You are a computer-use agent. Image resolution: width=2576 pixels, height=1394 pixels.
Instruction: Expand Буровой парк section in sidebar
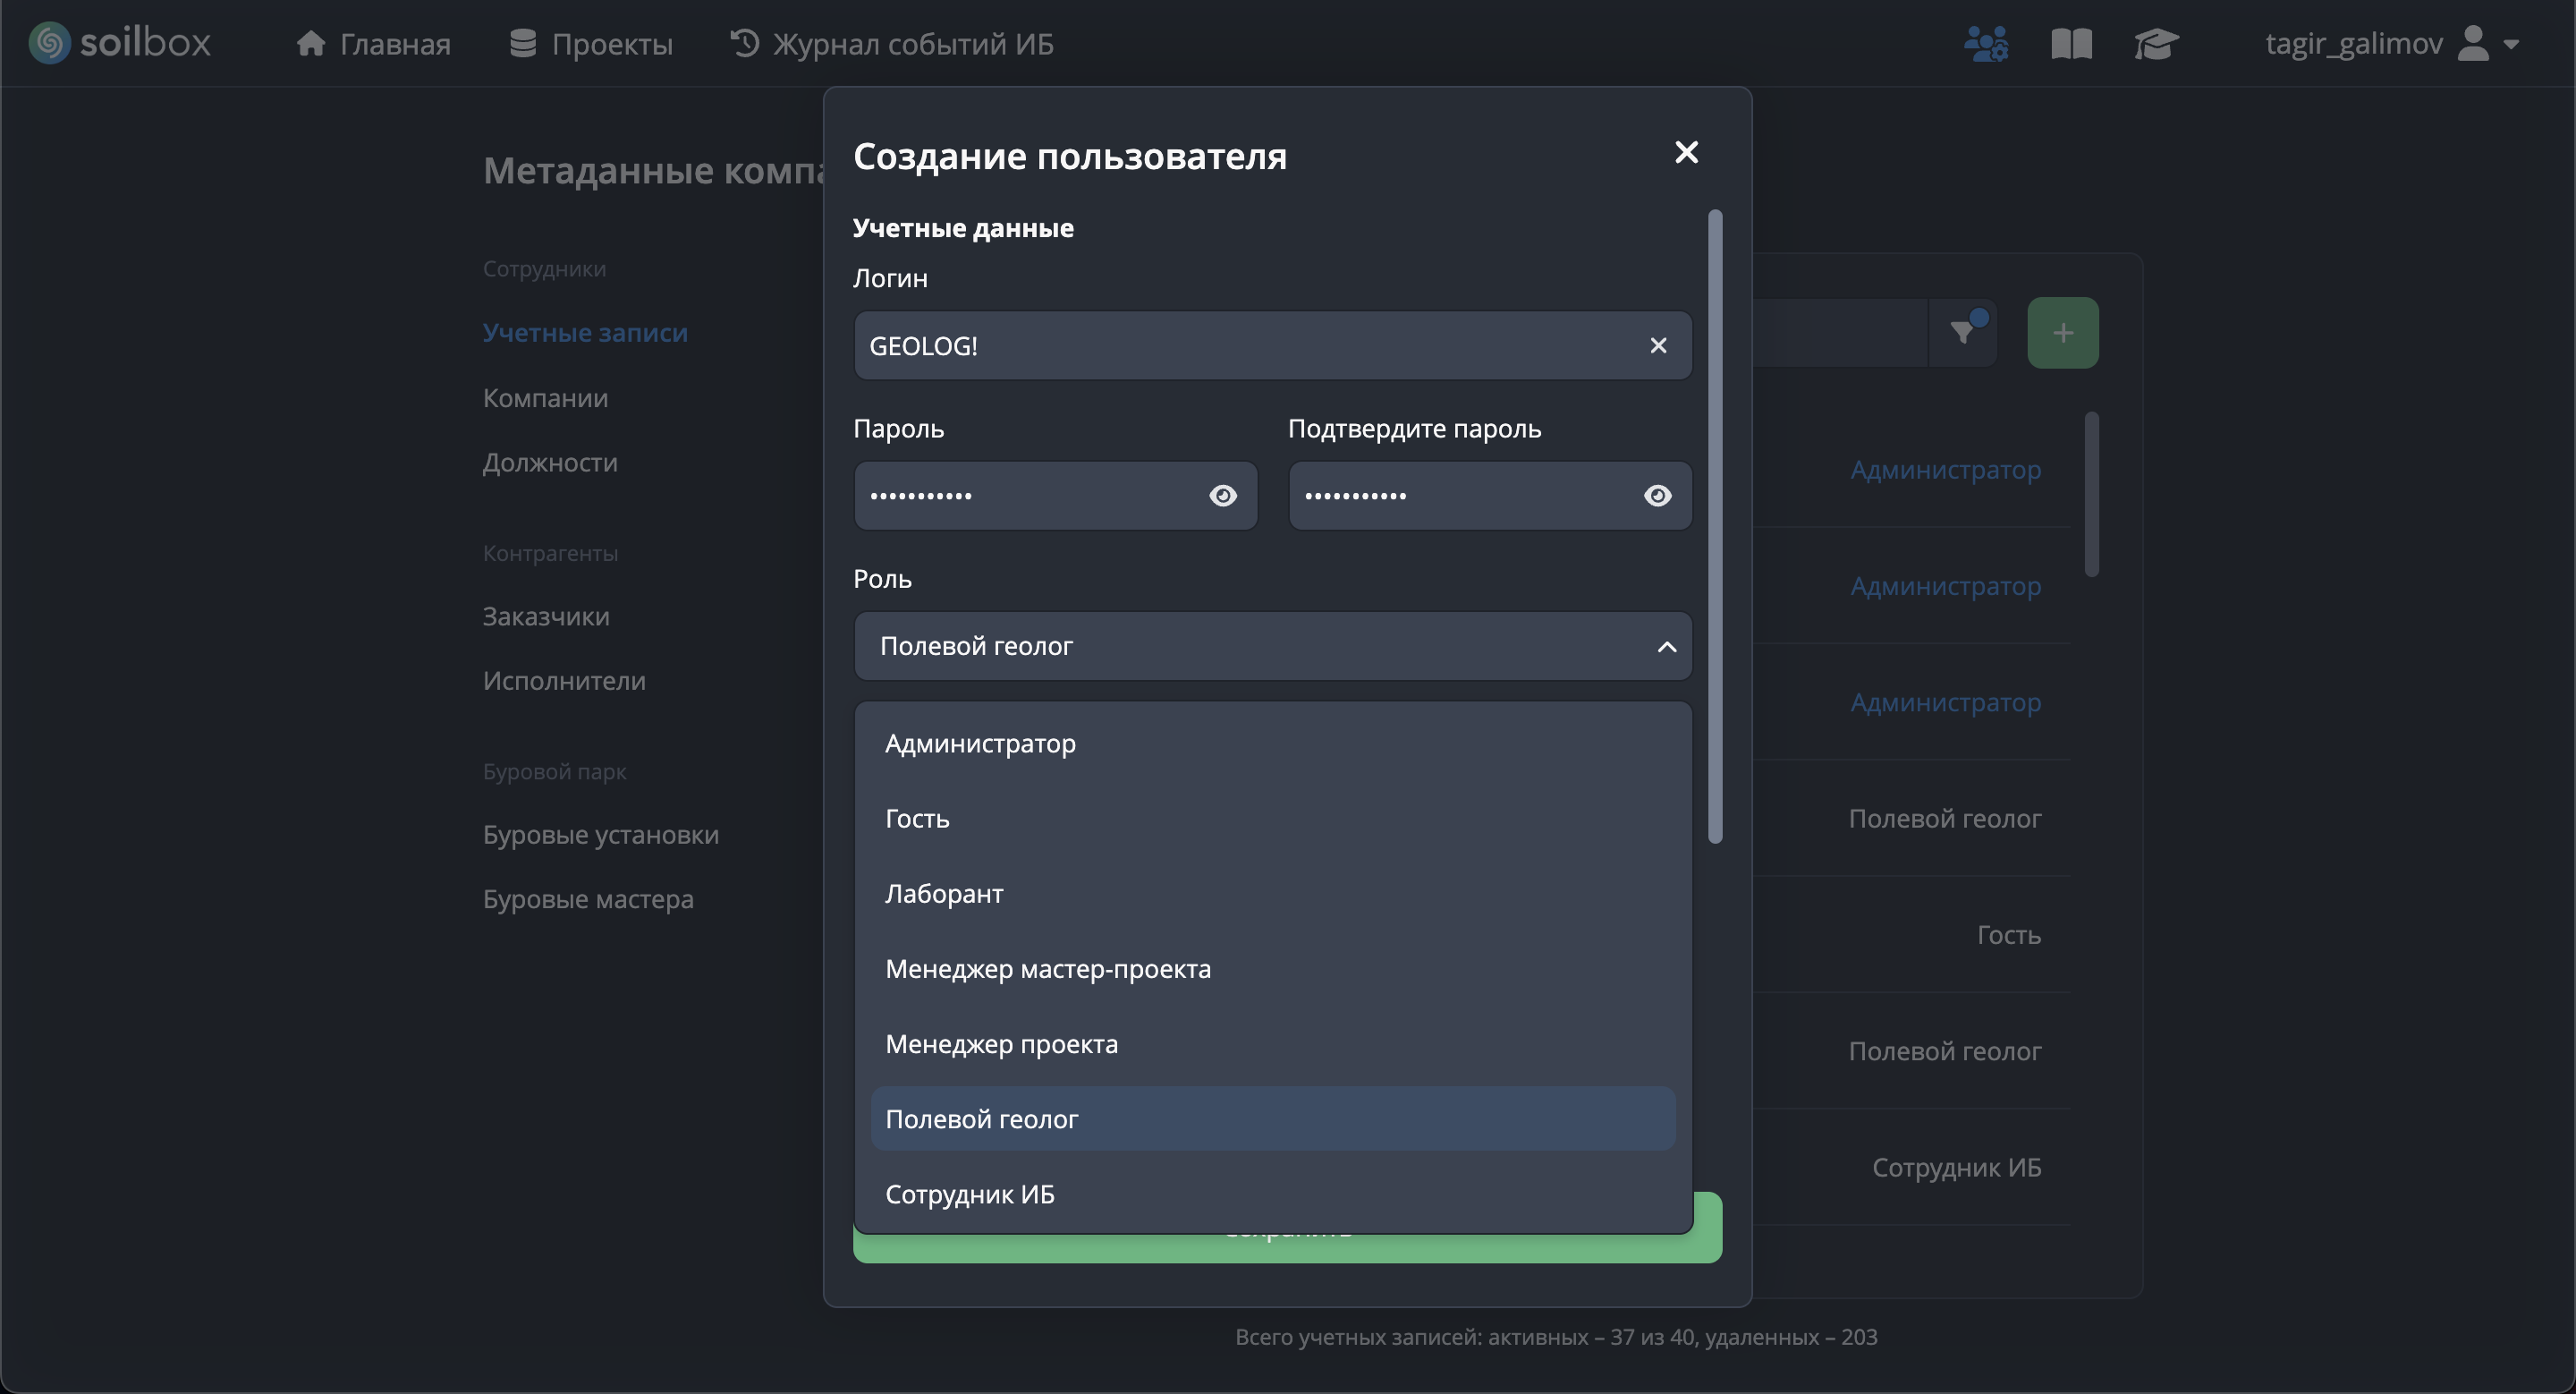click(x=554, y=771)
